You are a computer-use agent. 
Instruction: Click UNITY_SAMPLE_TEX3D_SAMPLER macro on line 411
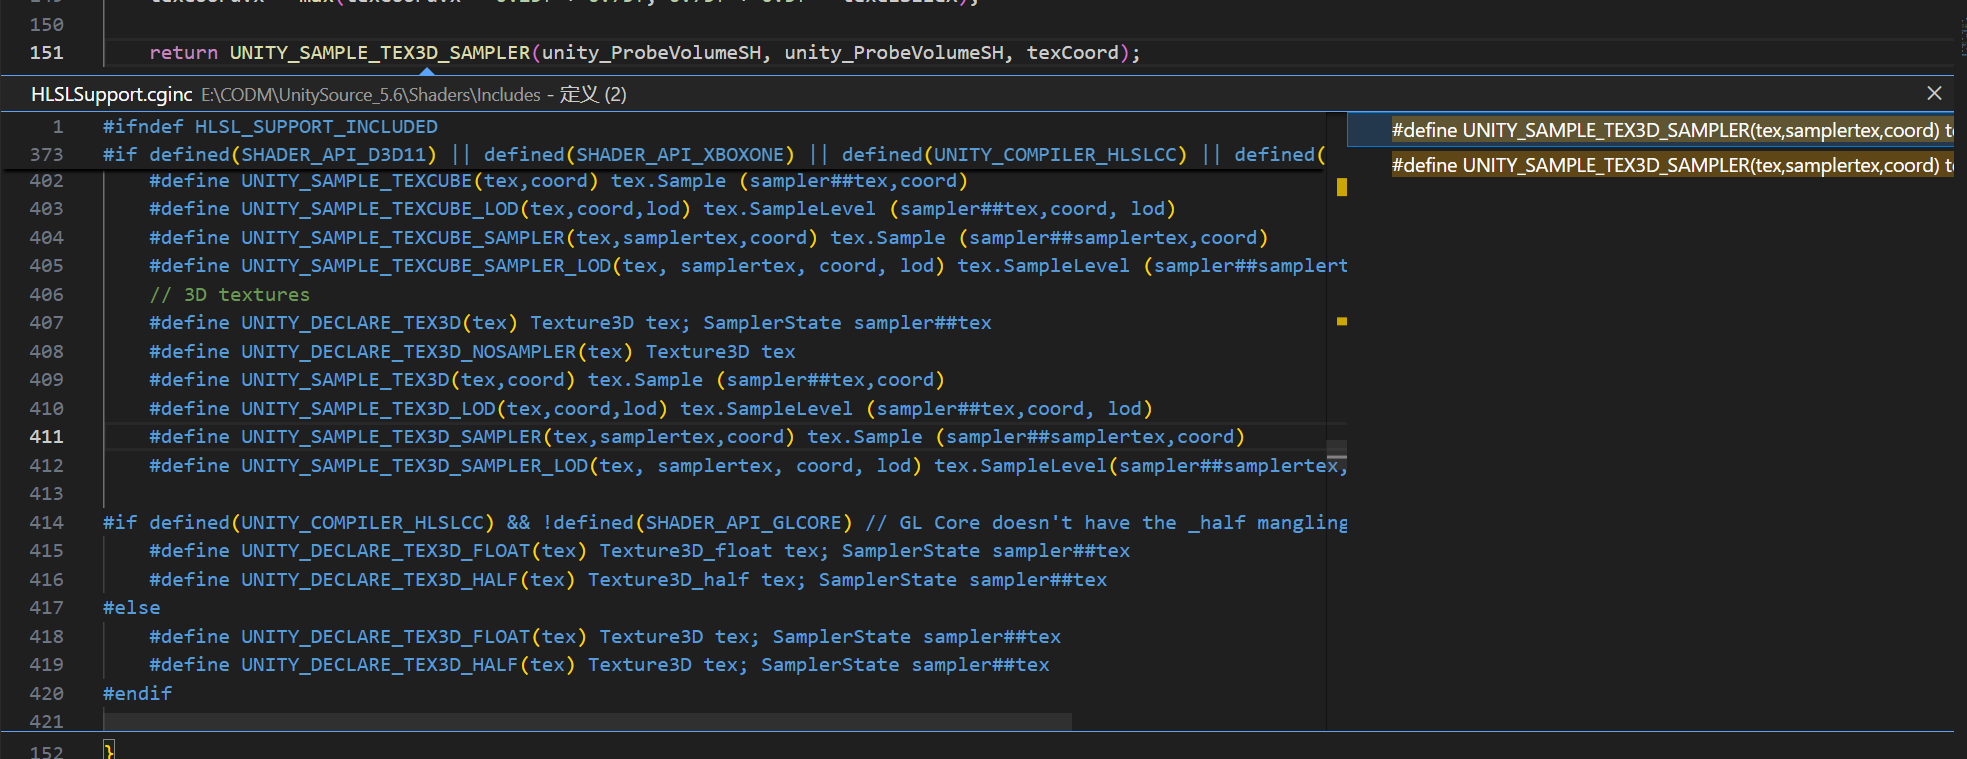391,437
